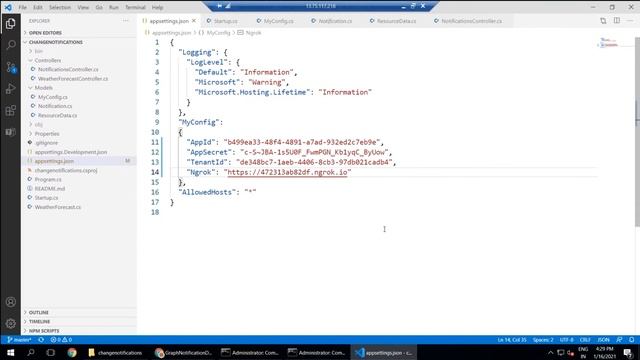Close the appsettings.json tab
Screen dimensions: 640x360
tap(194, 21)
